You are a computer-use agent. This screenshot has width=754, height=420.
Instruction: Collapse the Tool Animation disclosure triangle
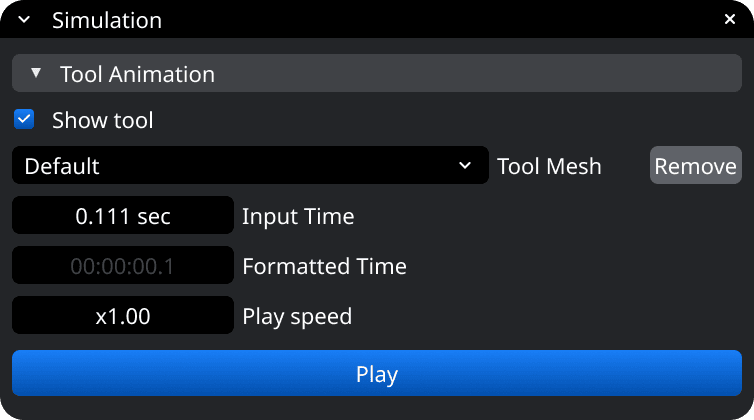point(36,74)
